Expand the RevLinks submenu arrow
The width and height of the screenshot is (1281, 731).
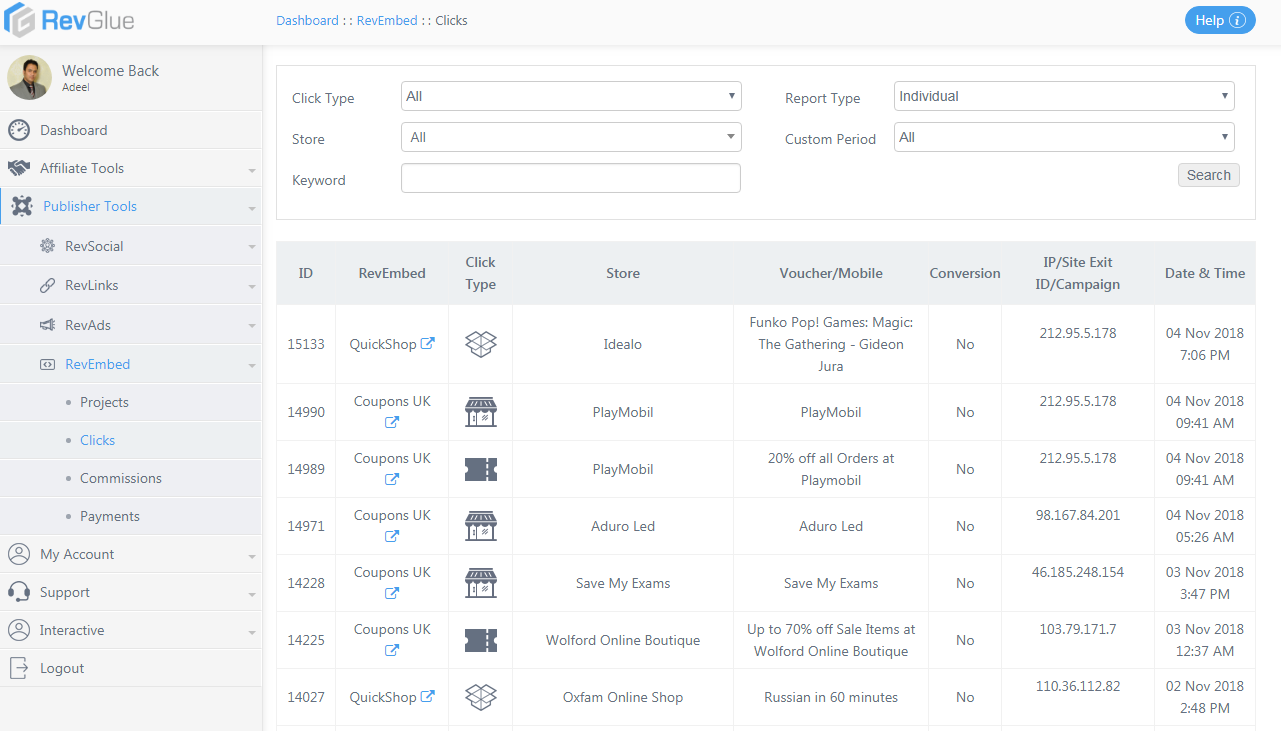[252, 287]
